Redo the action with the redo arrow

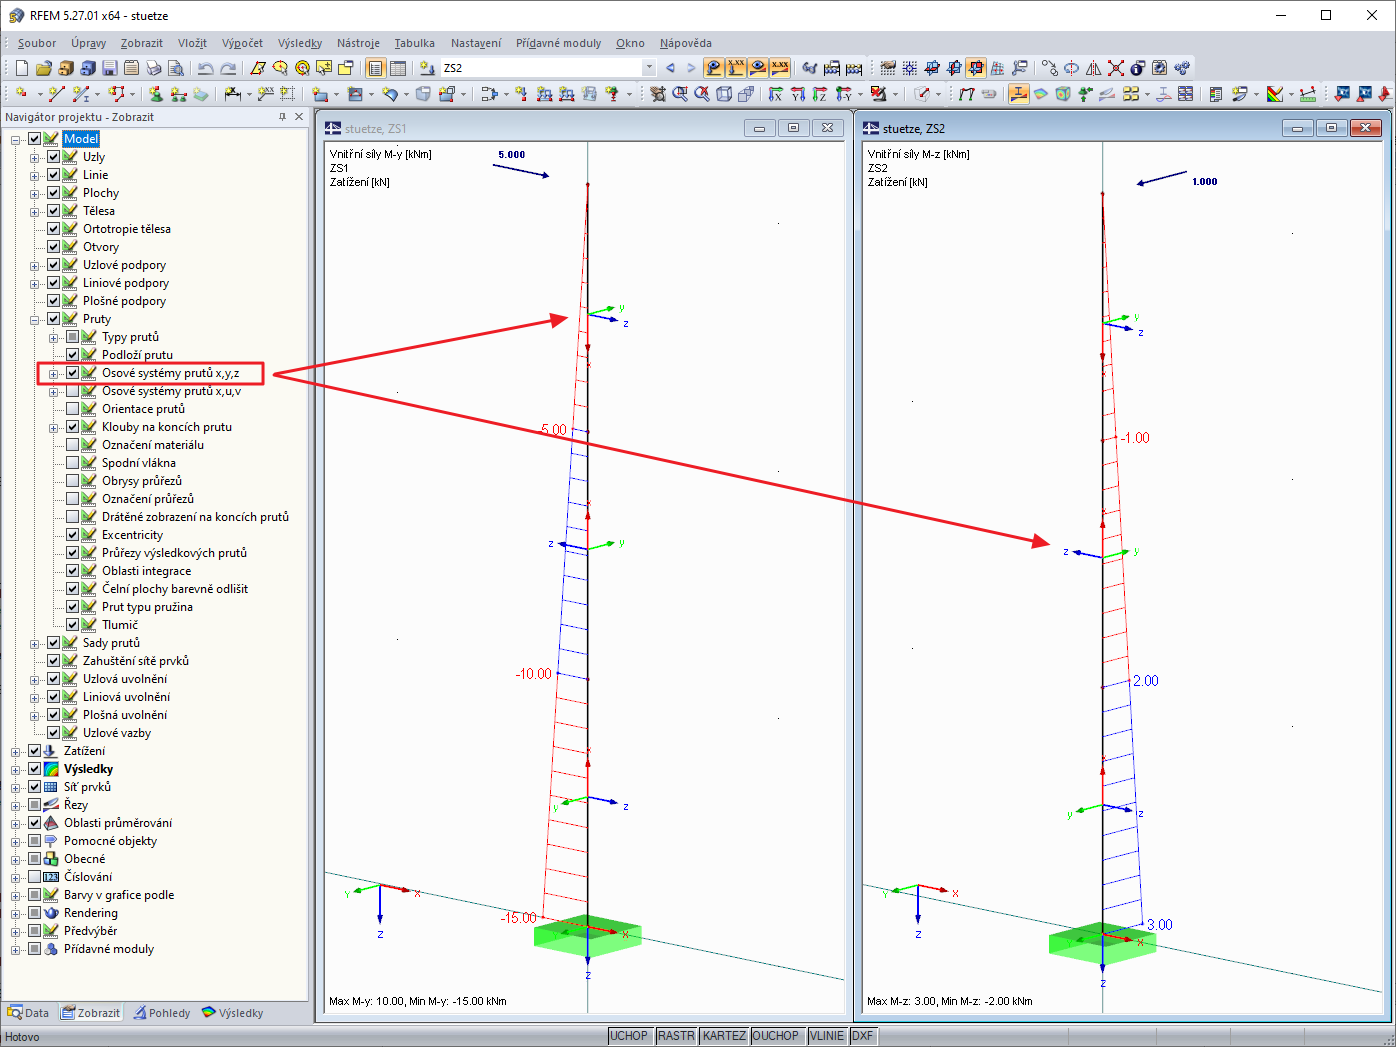point(228,68)
